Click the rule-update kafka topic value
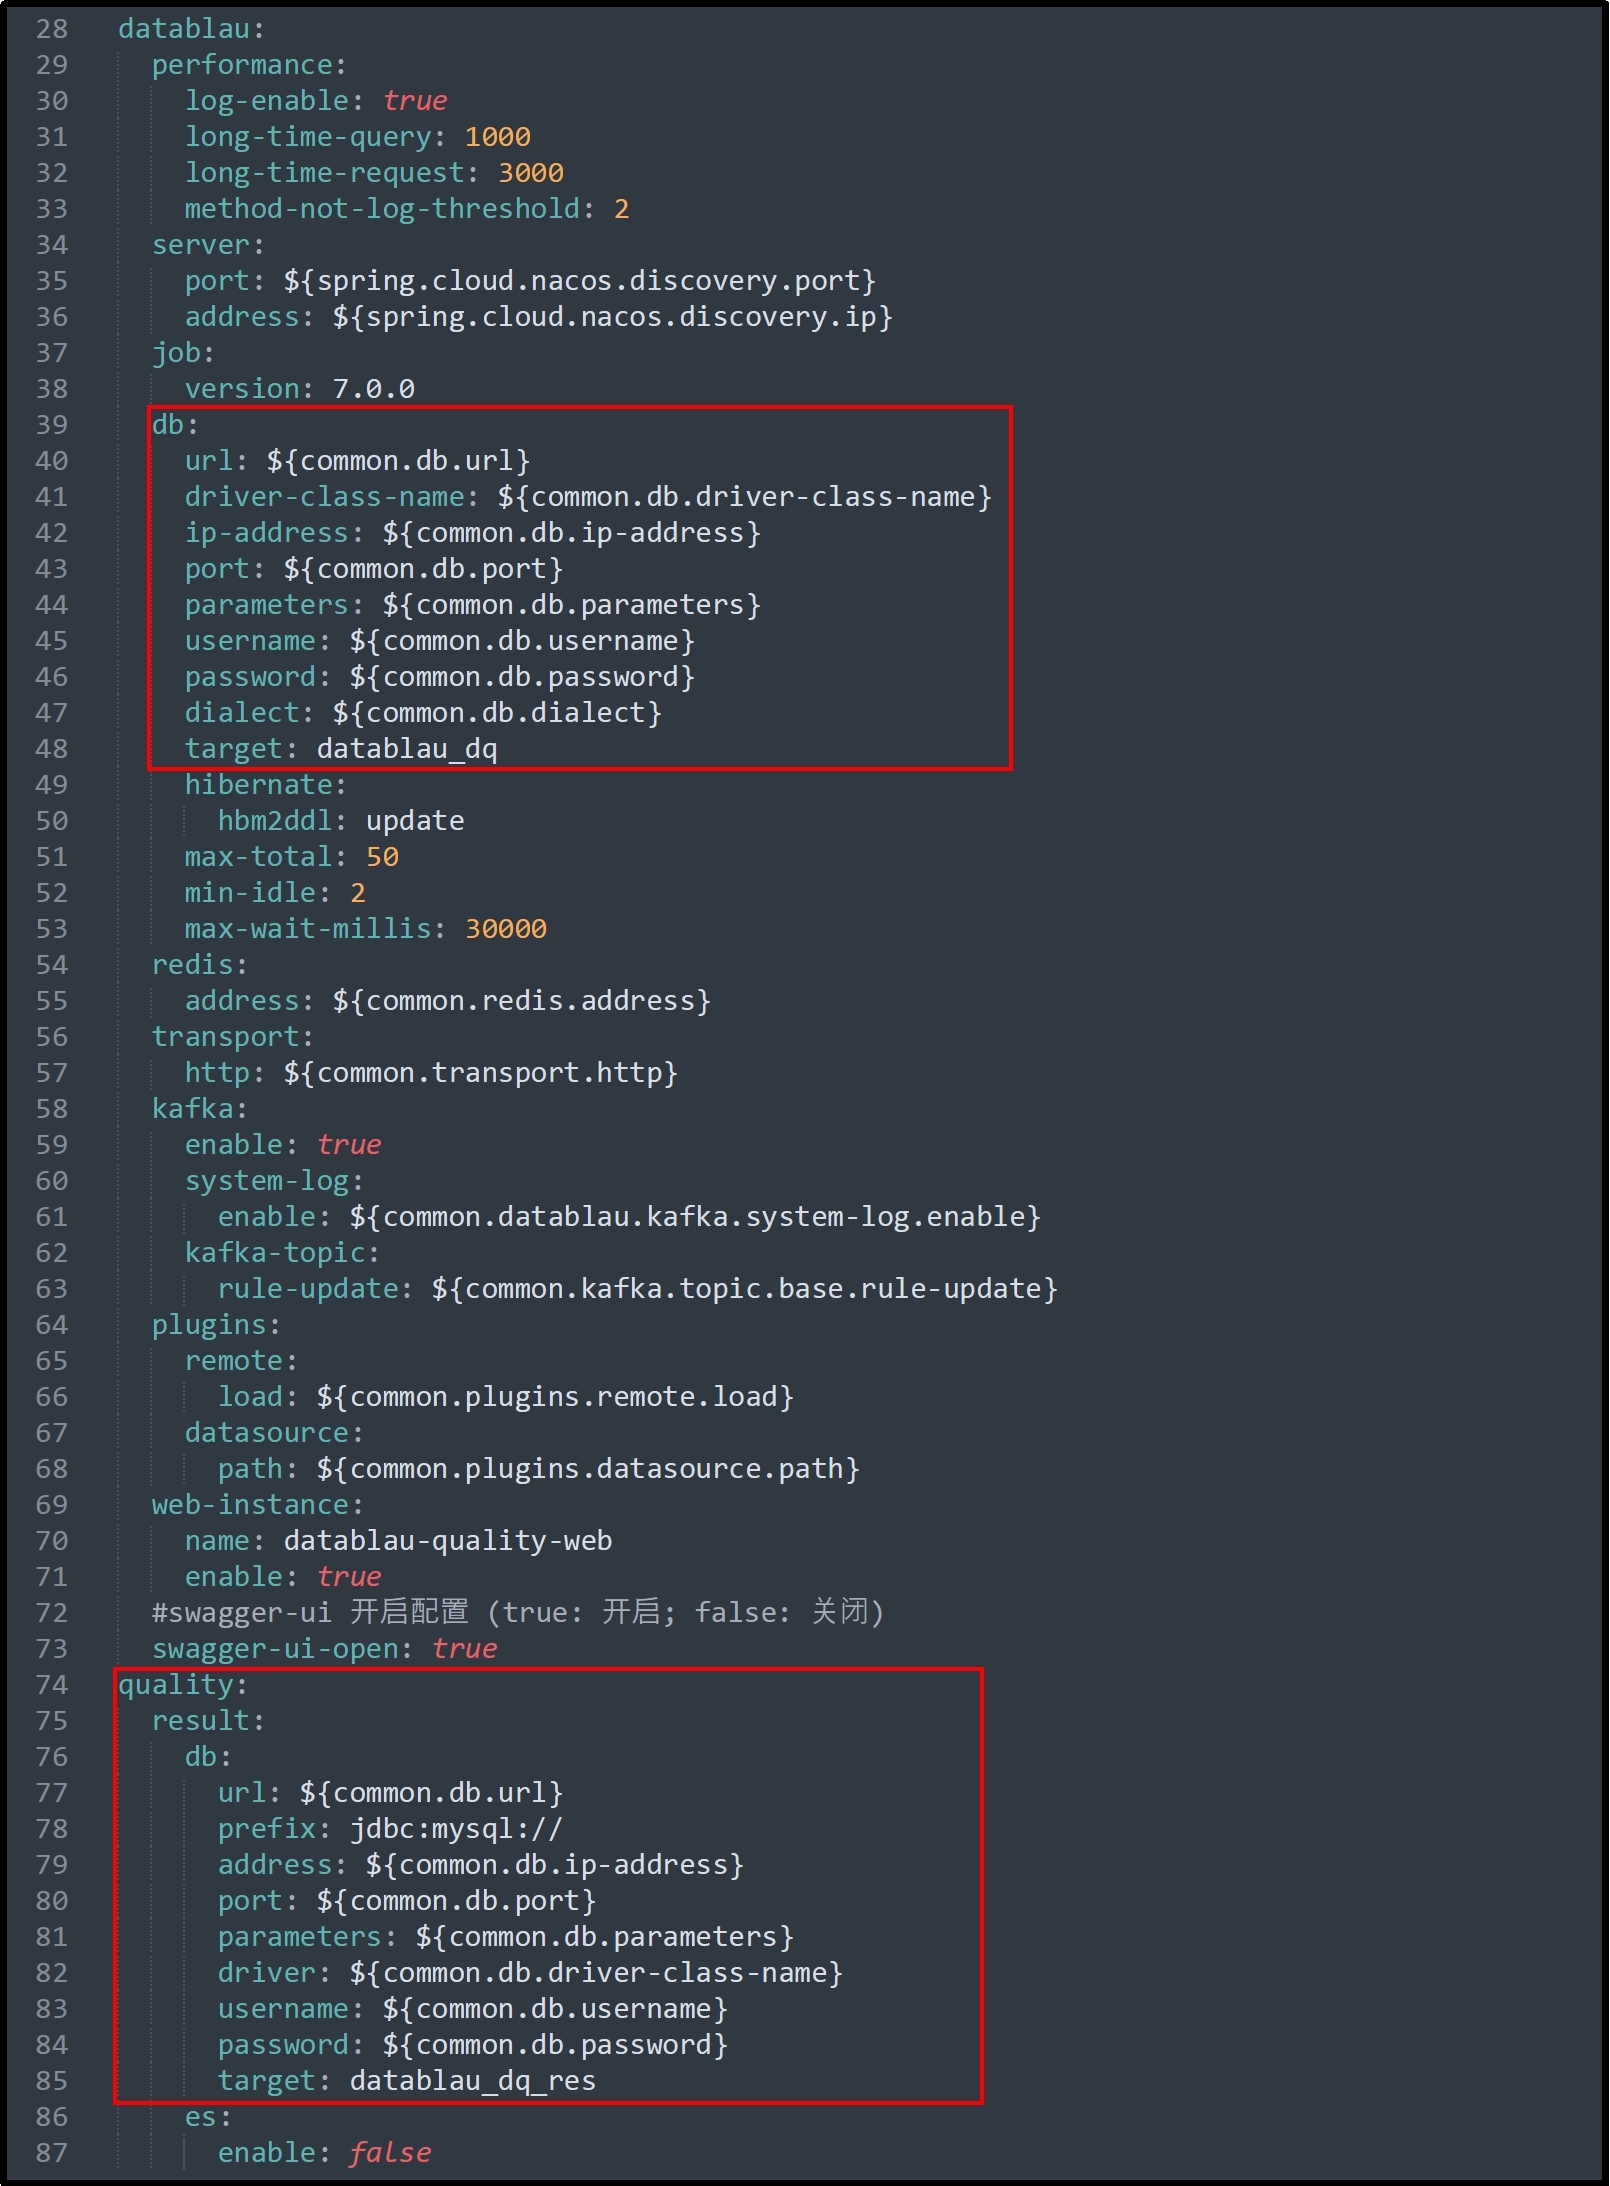 point(744,1289)
